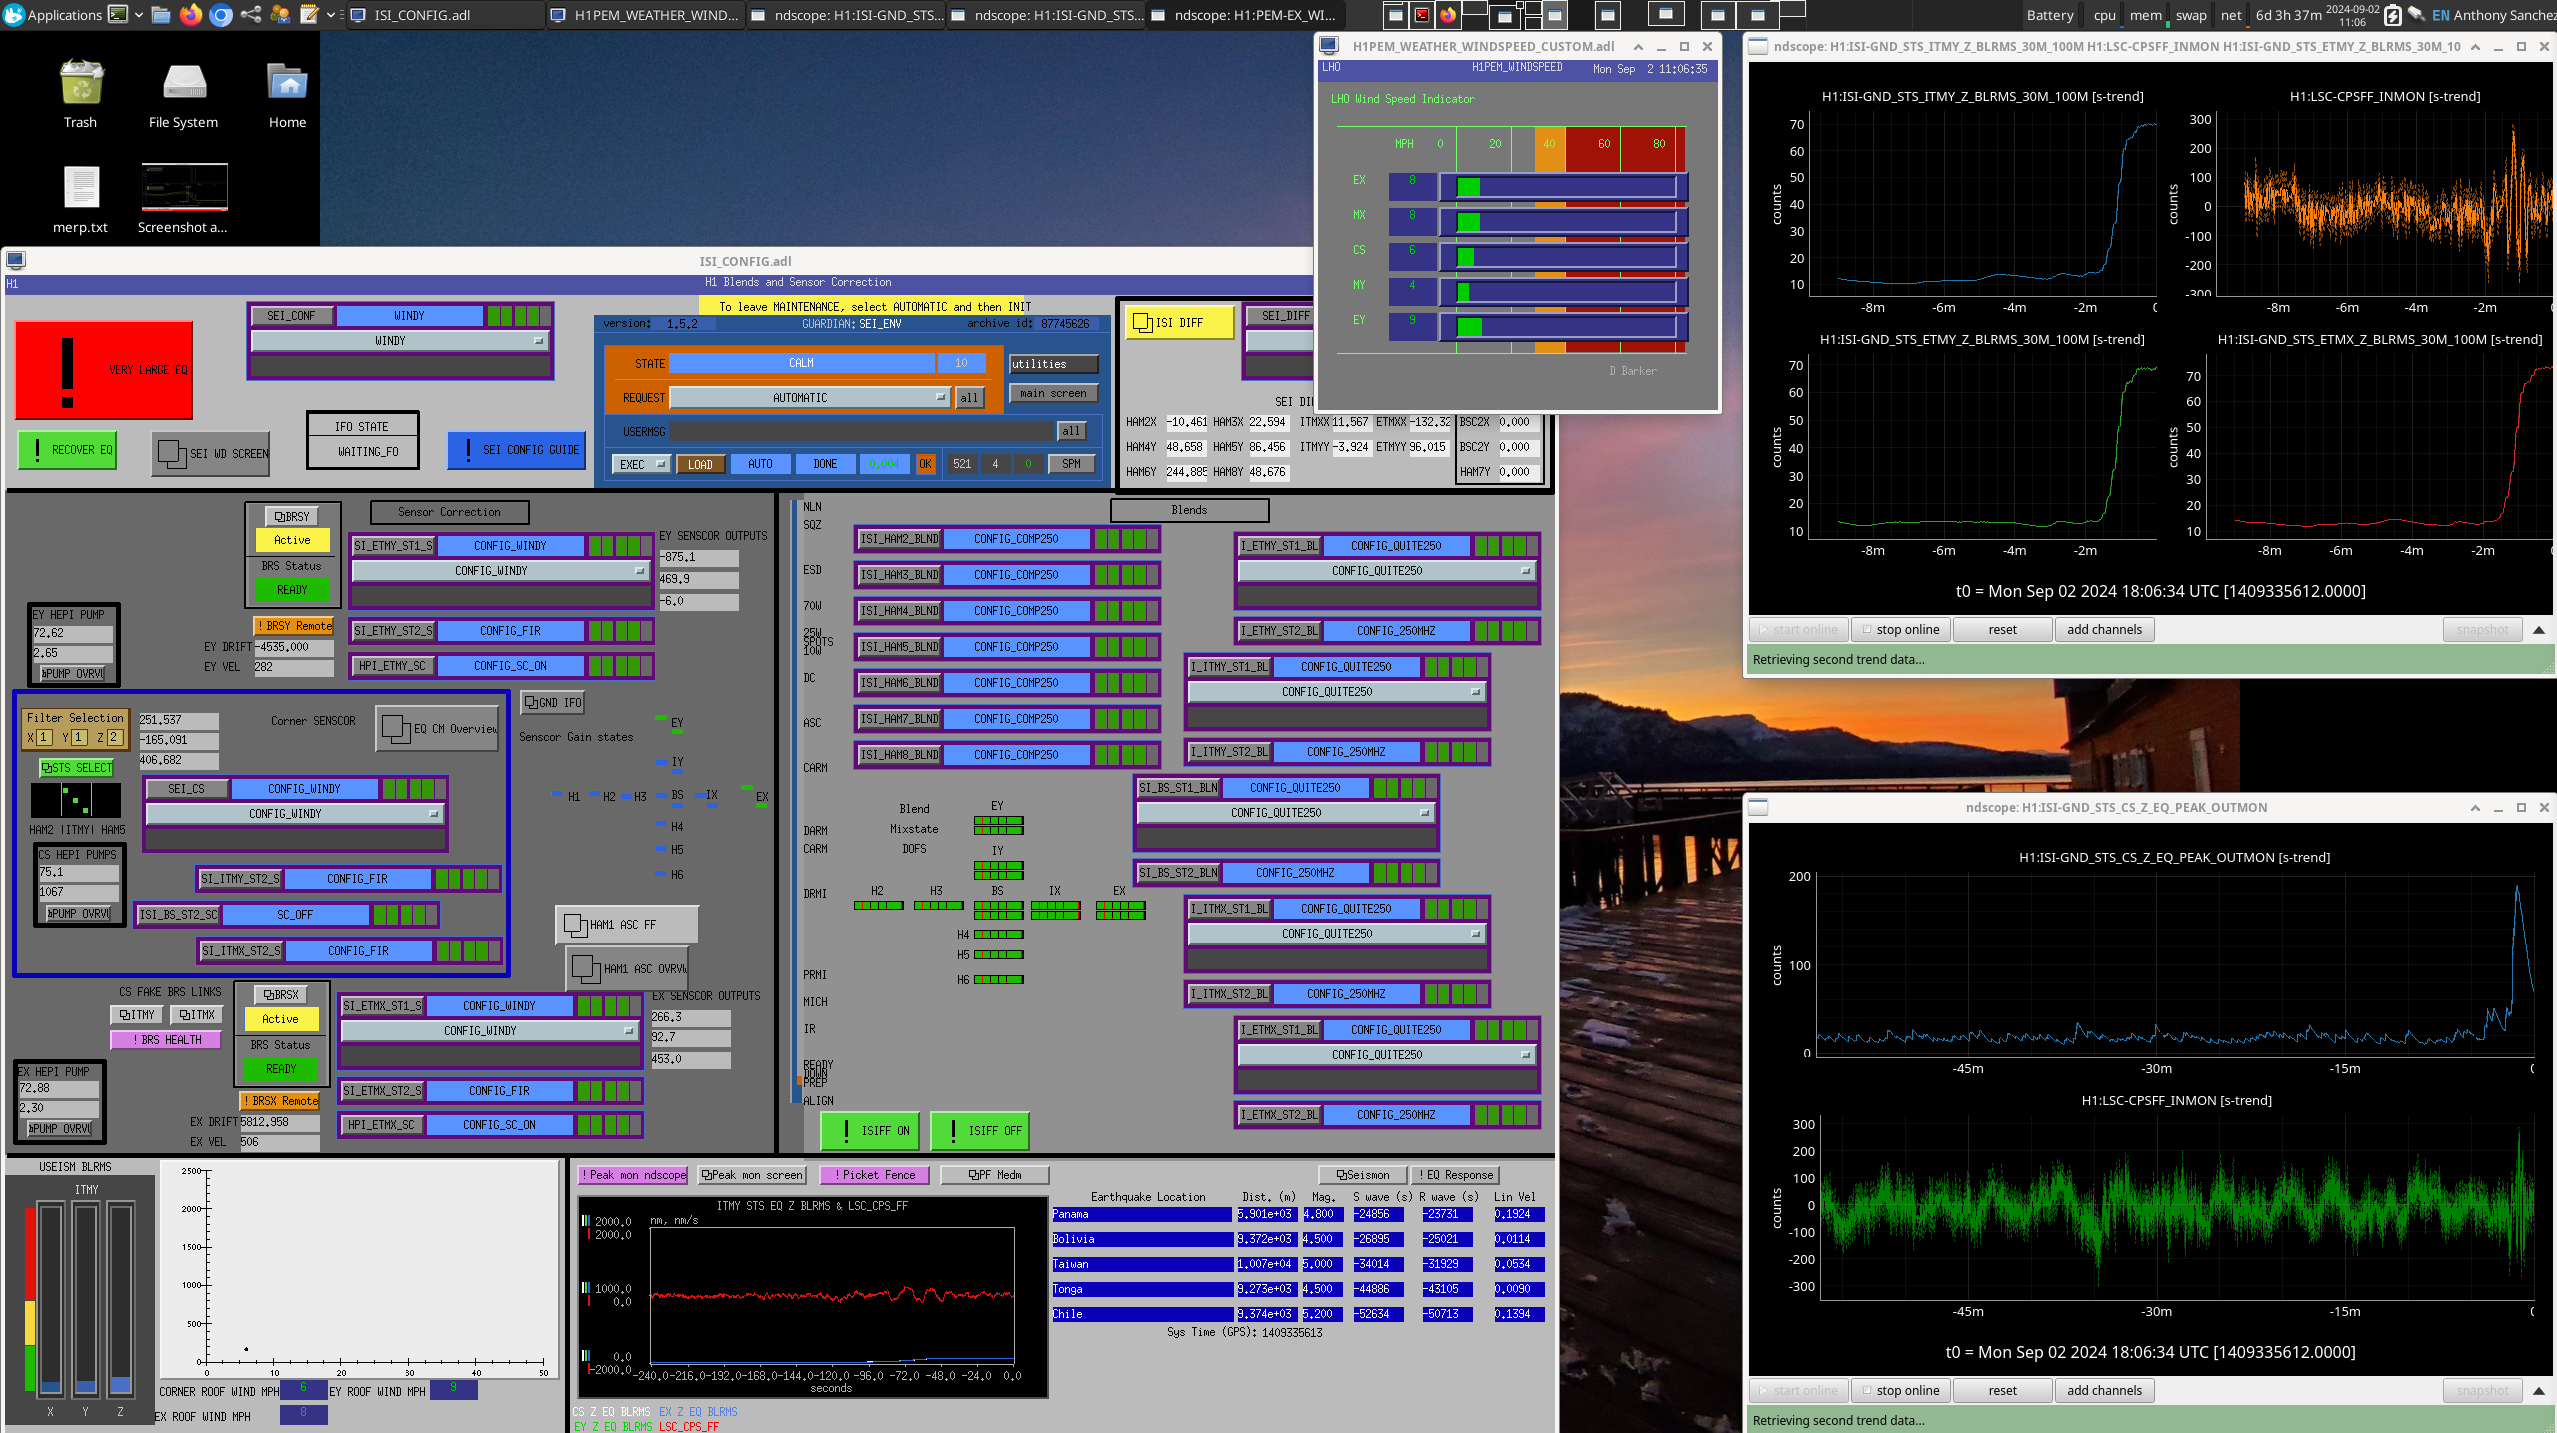The width and height of the screenshot is (2557, 1433).
Task: Expand the guardian REQUEST AUTOMATIC dropdown
Action: point(809,398)
